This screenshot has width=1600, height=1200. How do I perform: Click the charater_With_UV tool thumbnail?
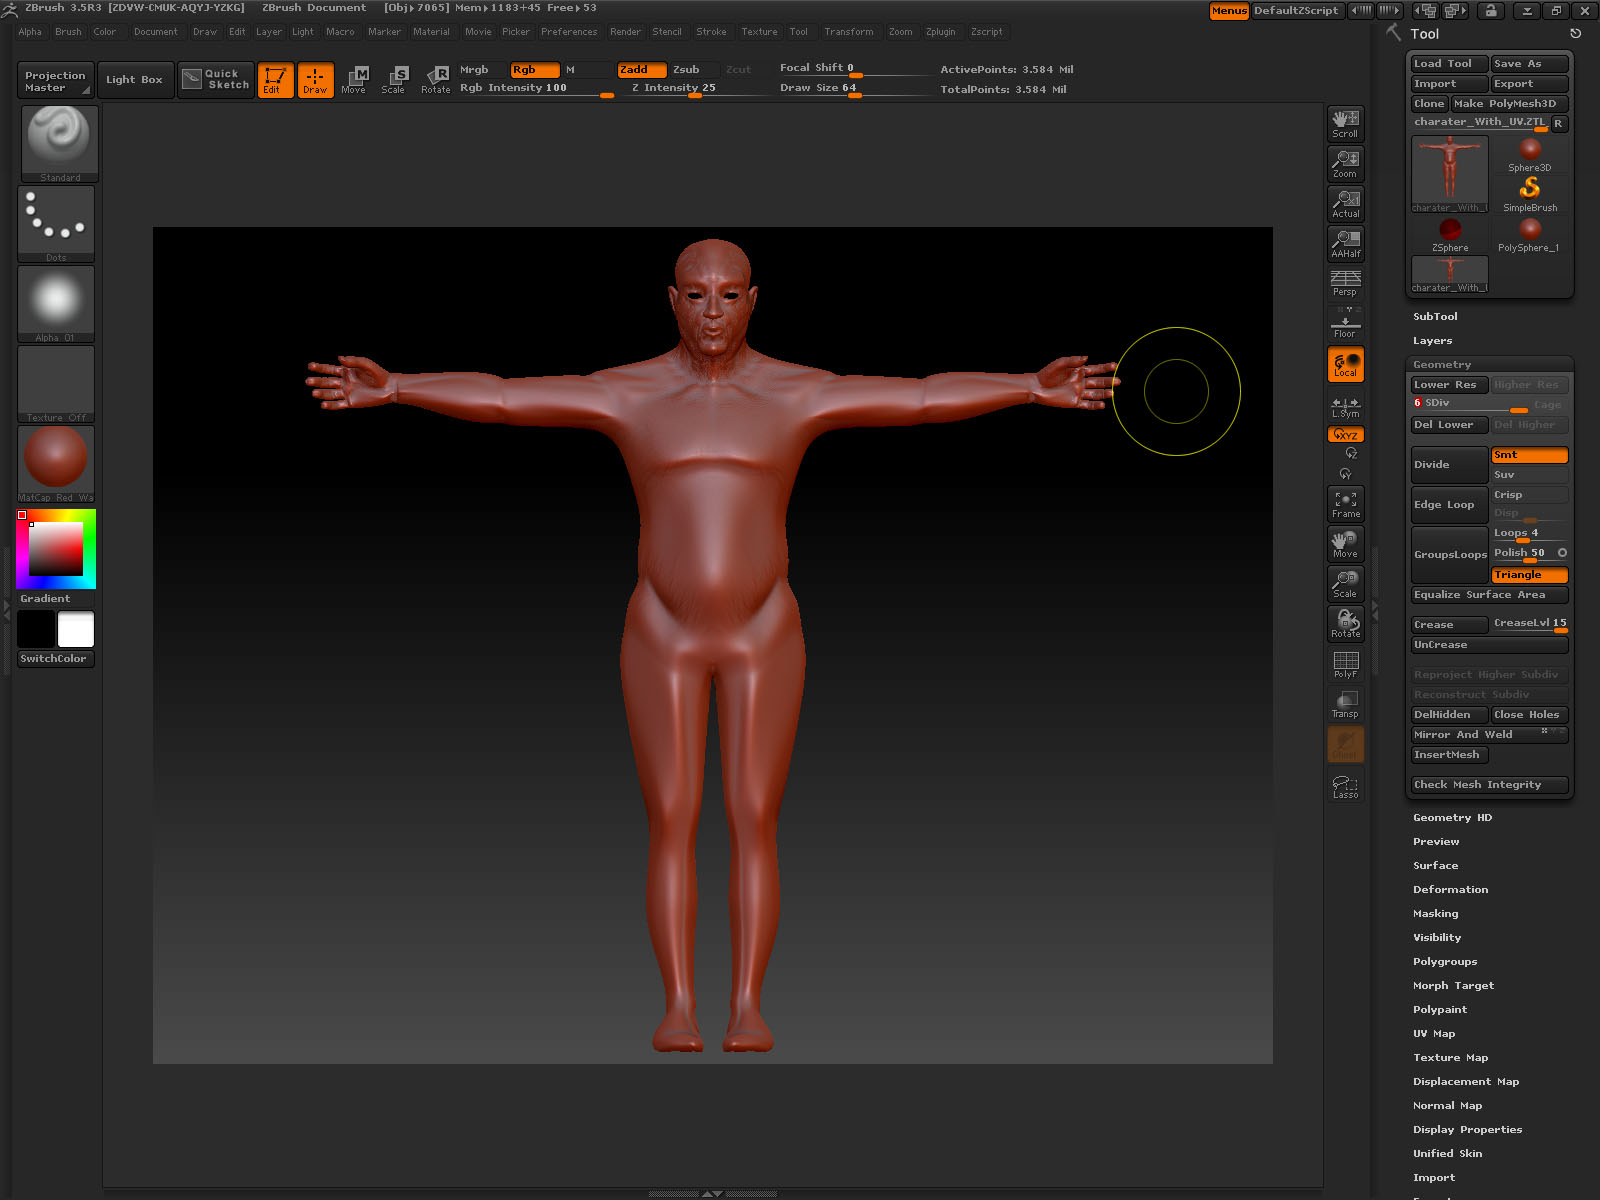tap(1449, 175)
